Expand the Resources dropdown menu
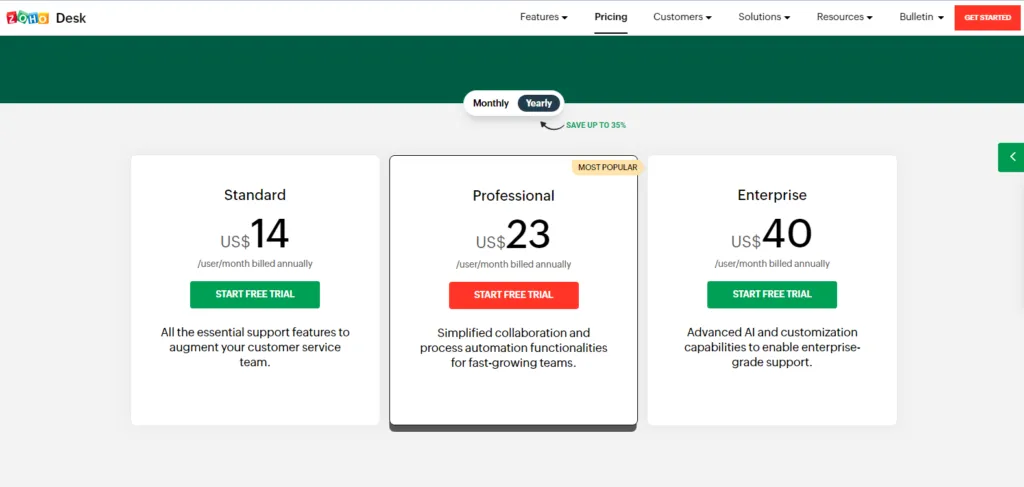1024x487 pixels. (844, 17)
